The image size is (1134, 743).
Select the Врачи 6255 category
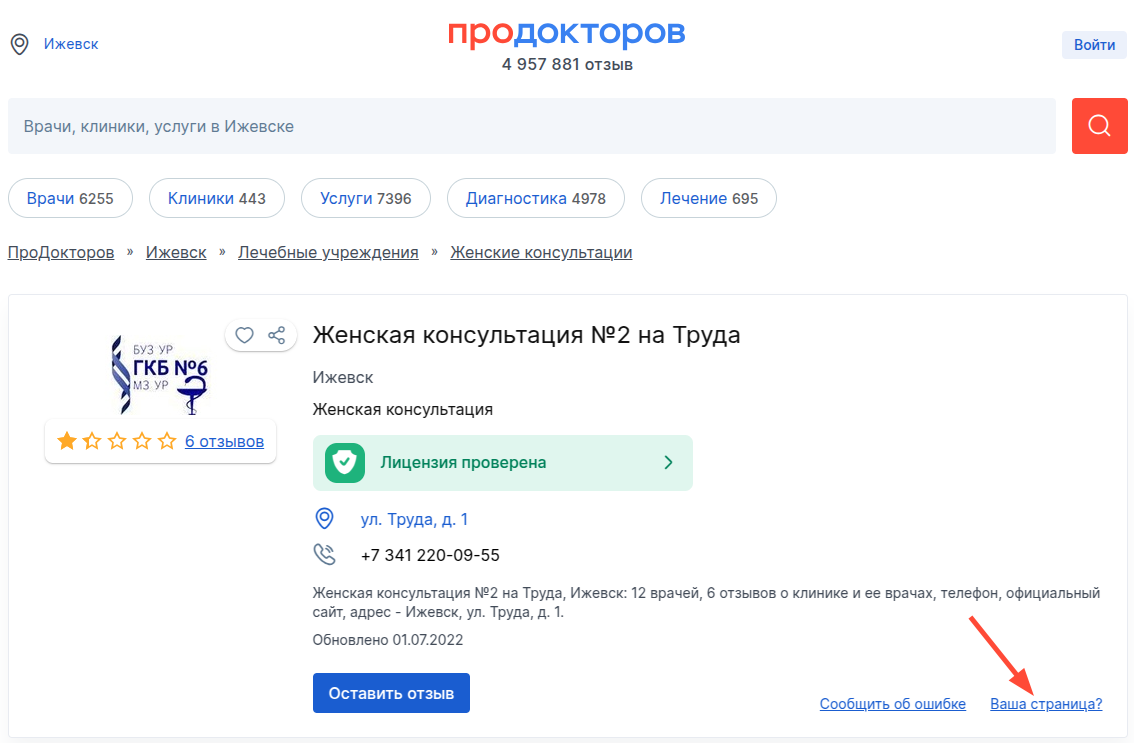click(x=70, y=198)
